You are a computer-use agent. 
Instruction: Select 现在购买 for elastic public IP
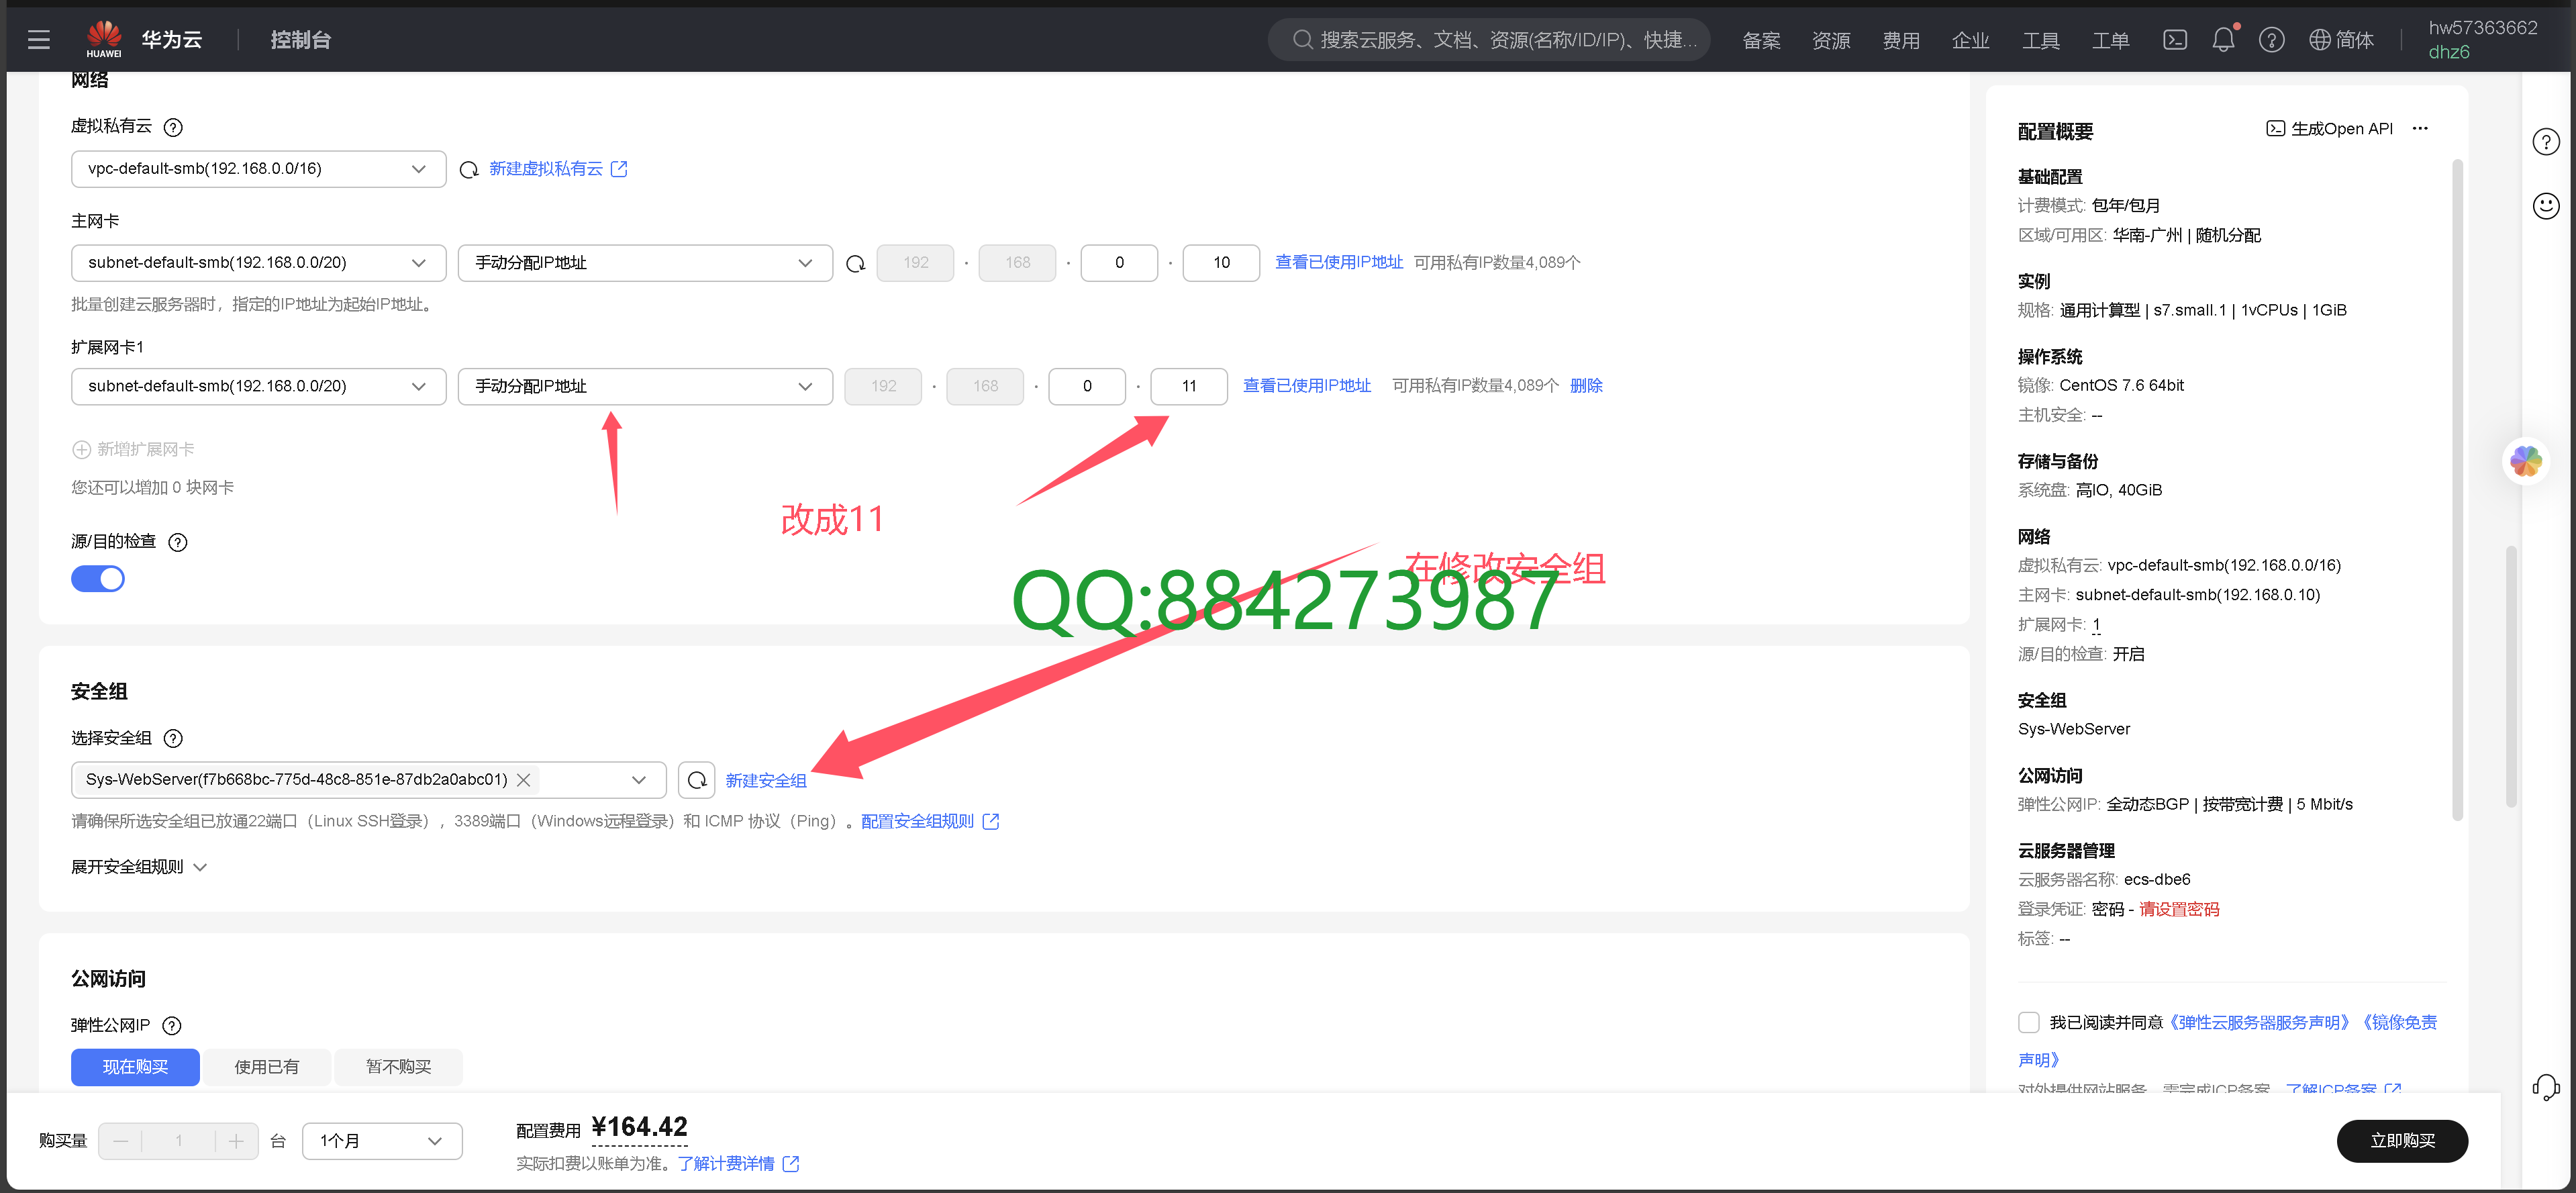coord(135,1067)
